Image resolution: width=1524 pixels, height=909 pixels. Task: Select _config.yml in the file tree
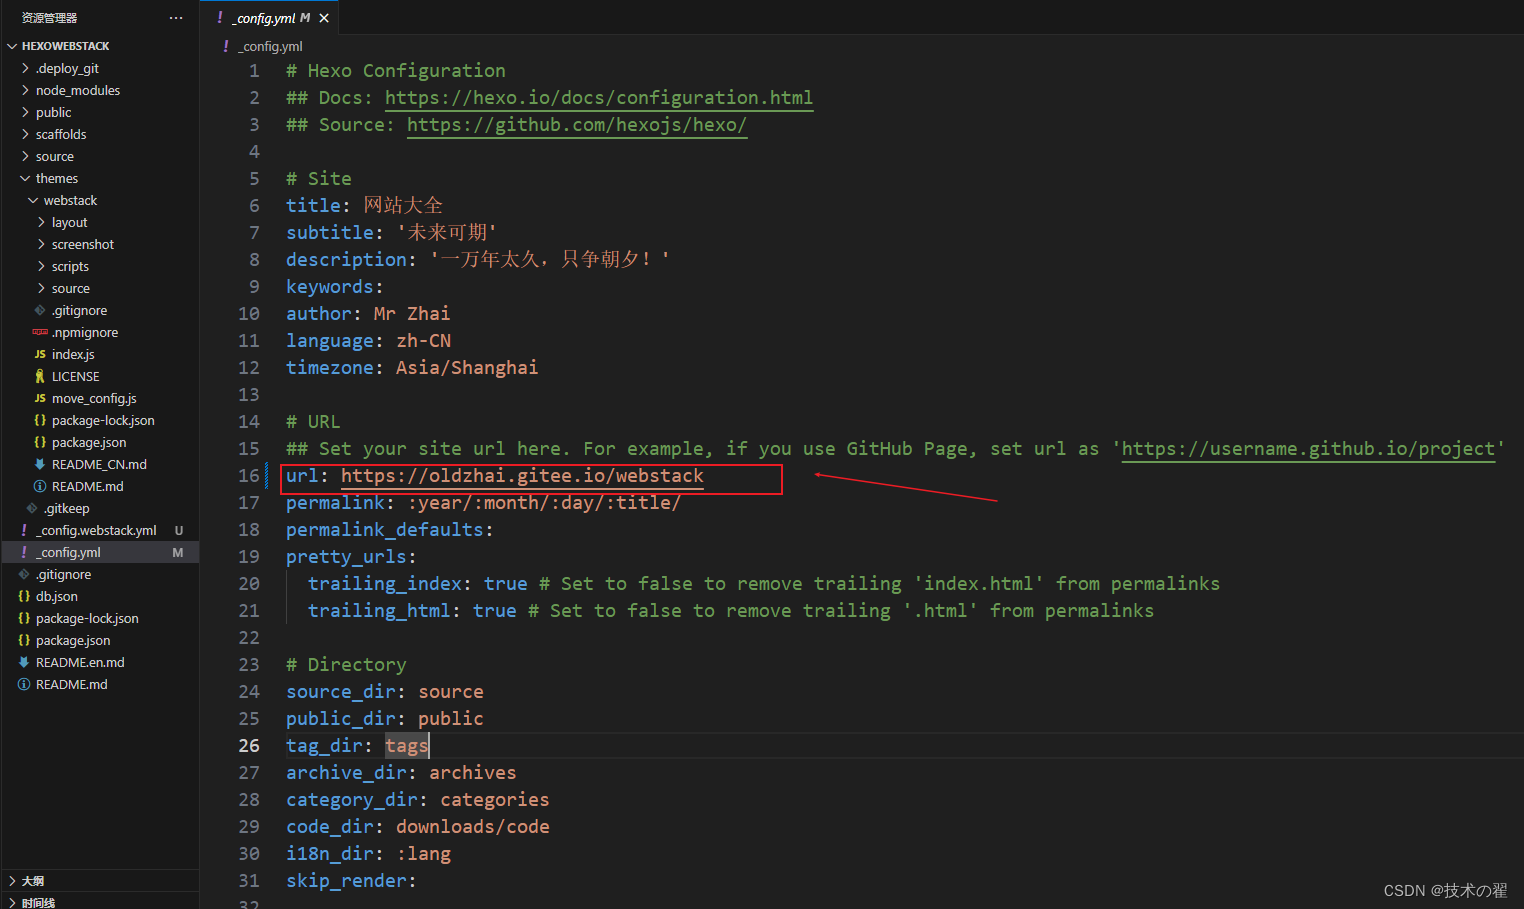tap(100, 552)
